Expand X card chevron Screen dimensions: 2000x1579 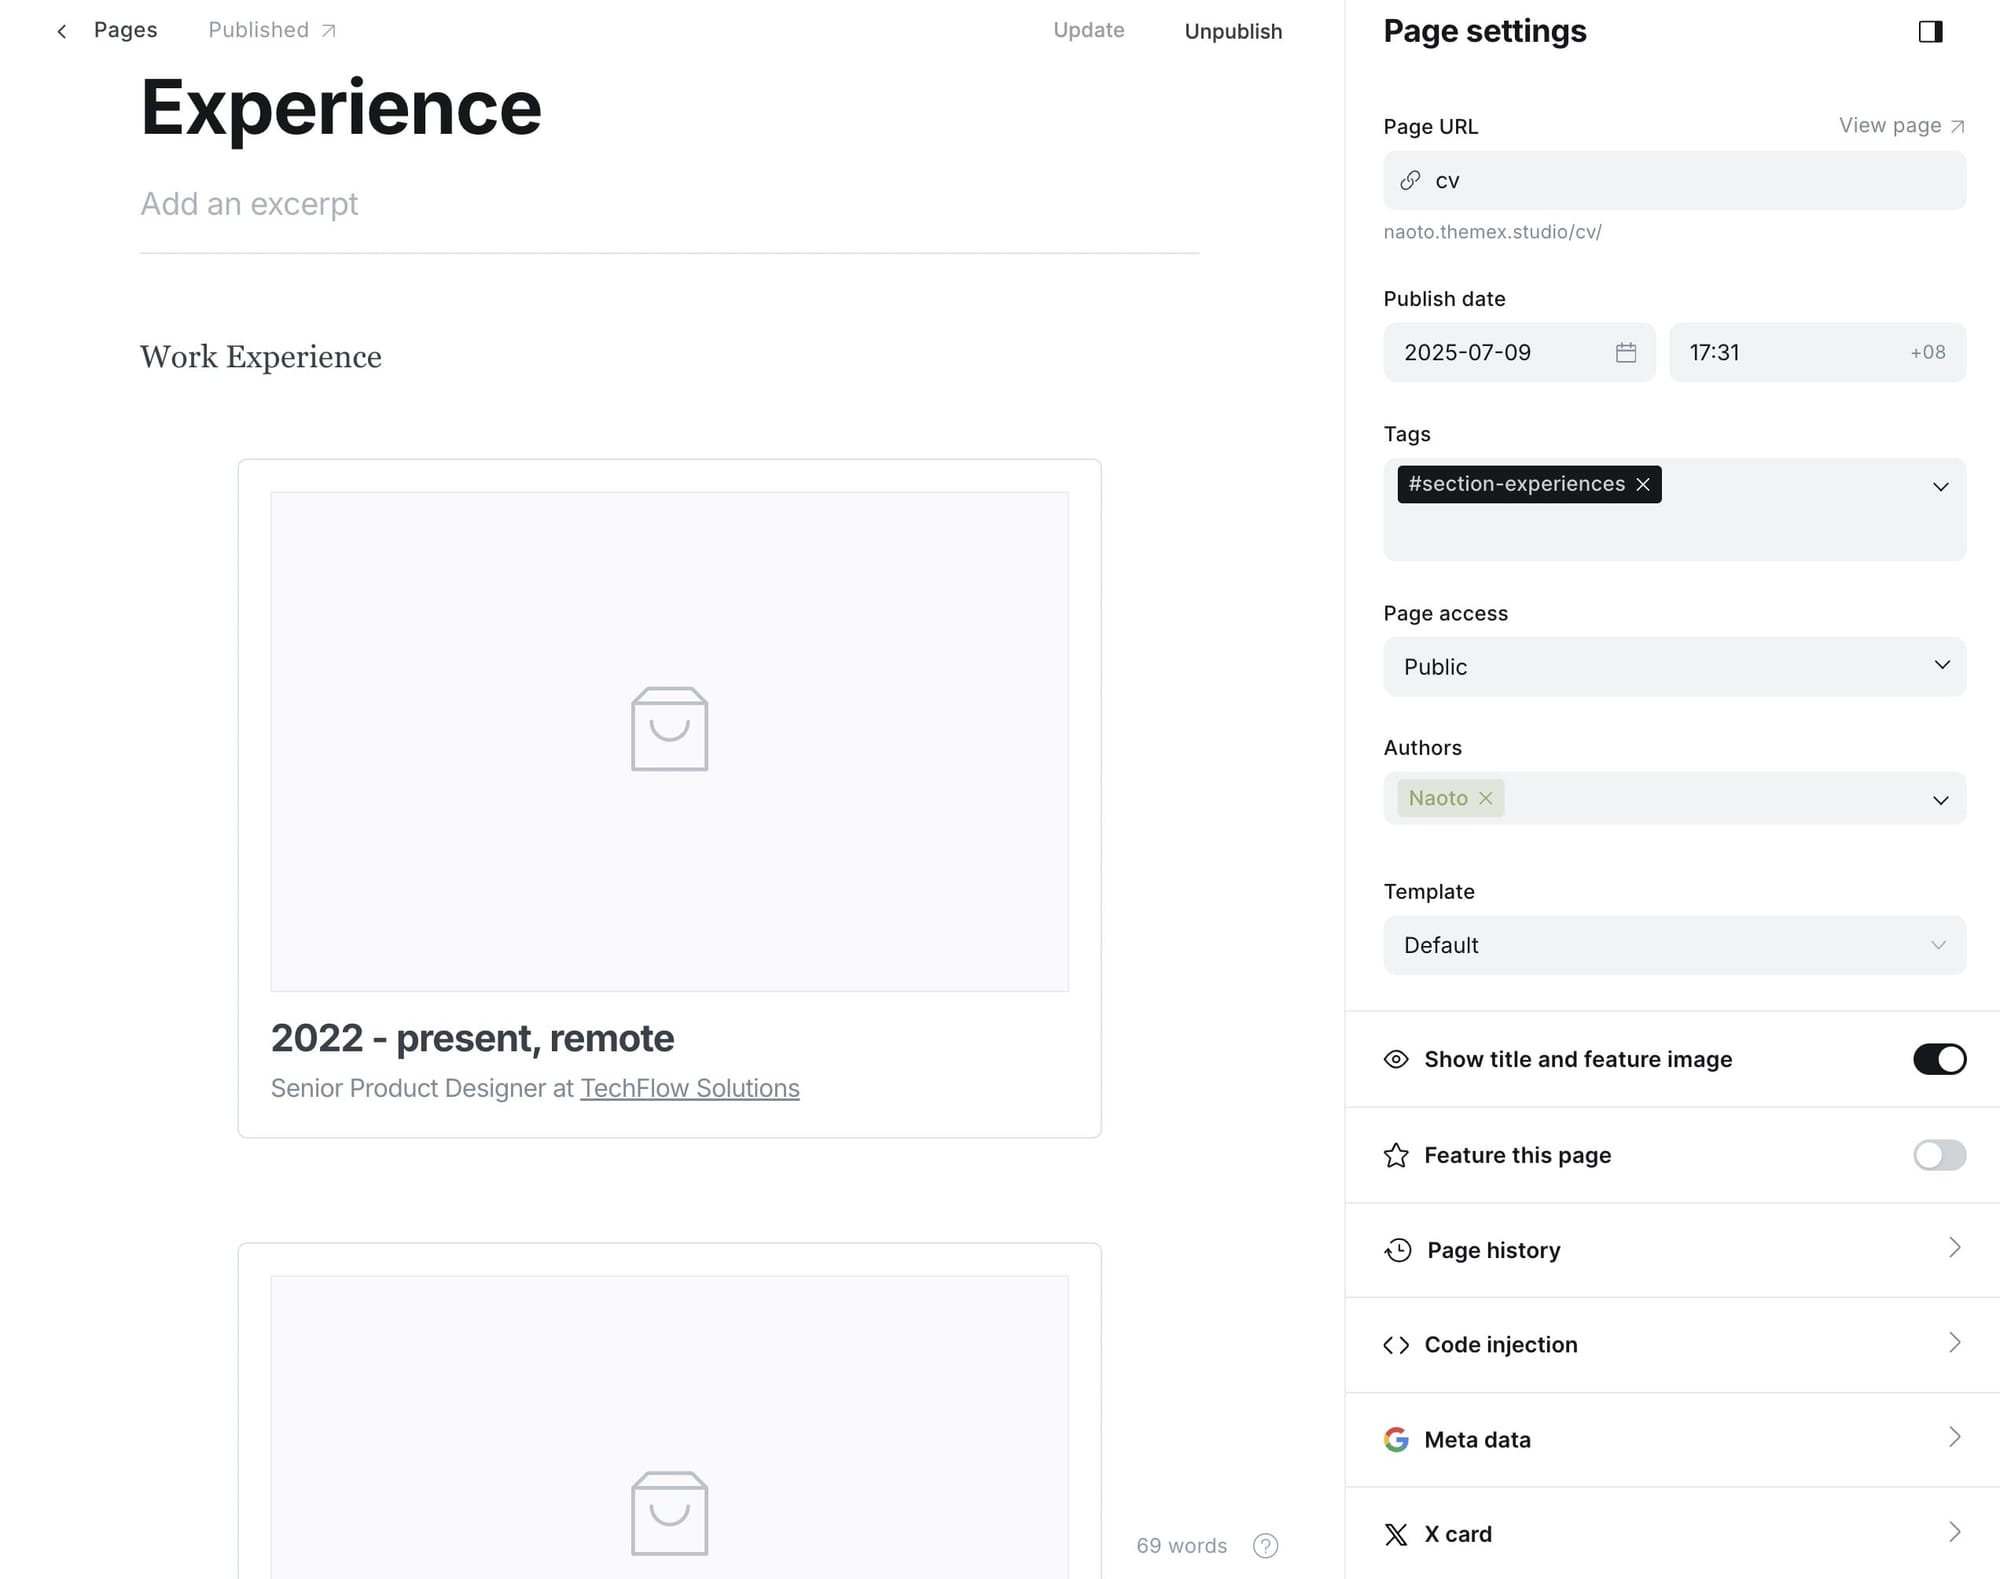pyautogui.click(x=1954, y=1532)
